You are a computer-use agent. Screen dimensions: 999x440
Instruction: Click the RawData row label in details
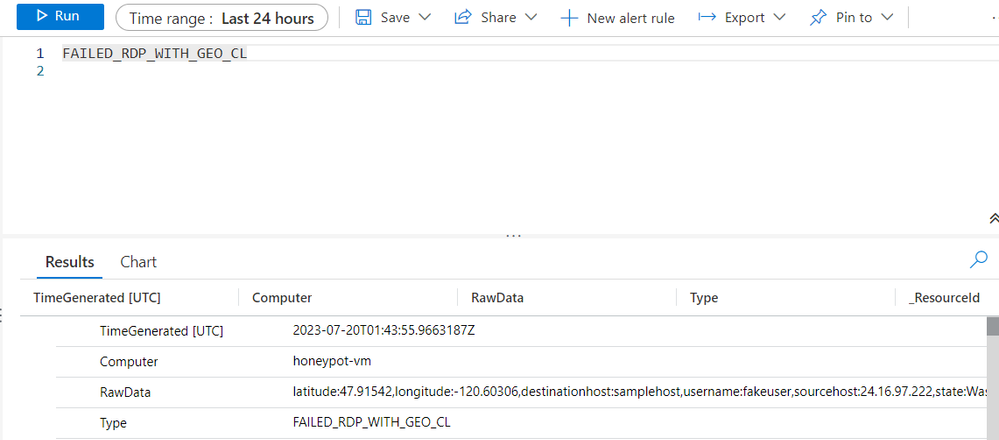(125, 392)
